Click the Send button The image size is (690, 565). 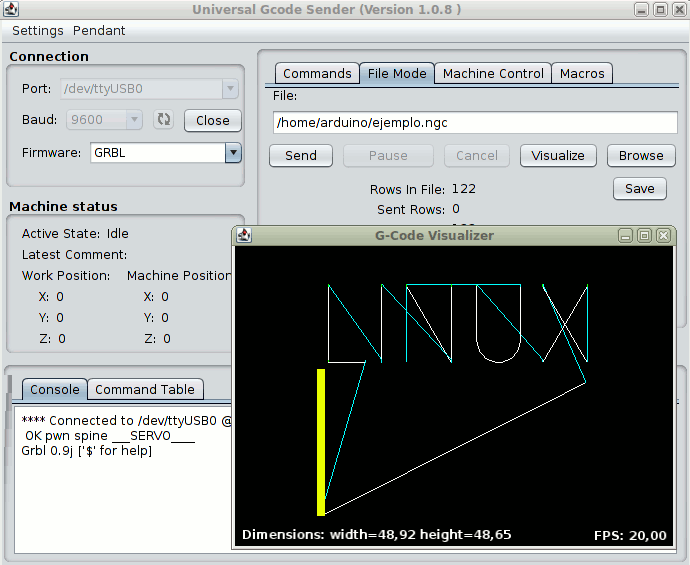click(x=301, y=156)
